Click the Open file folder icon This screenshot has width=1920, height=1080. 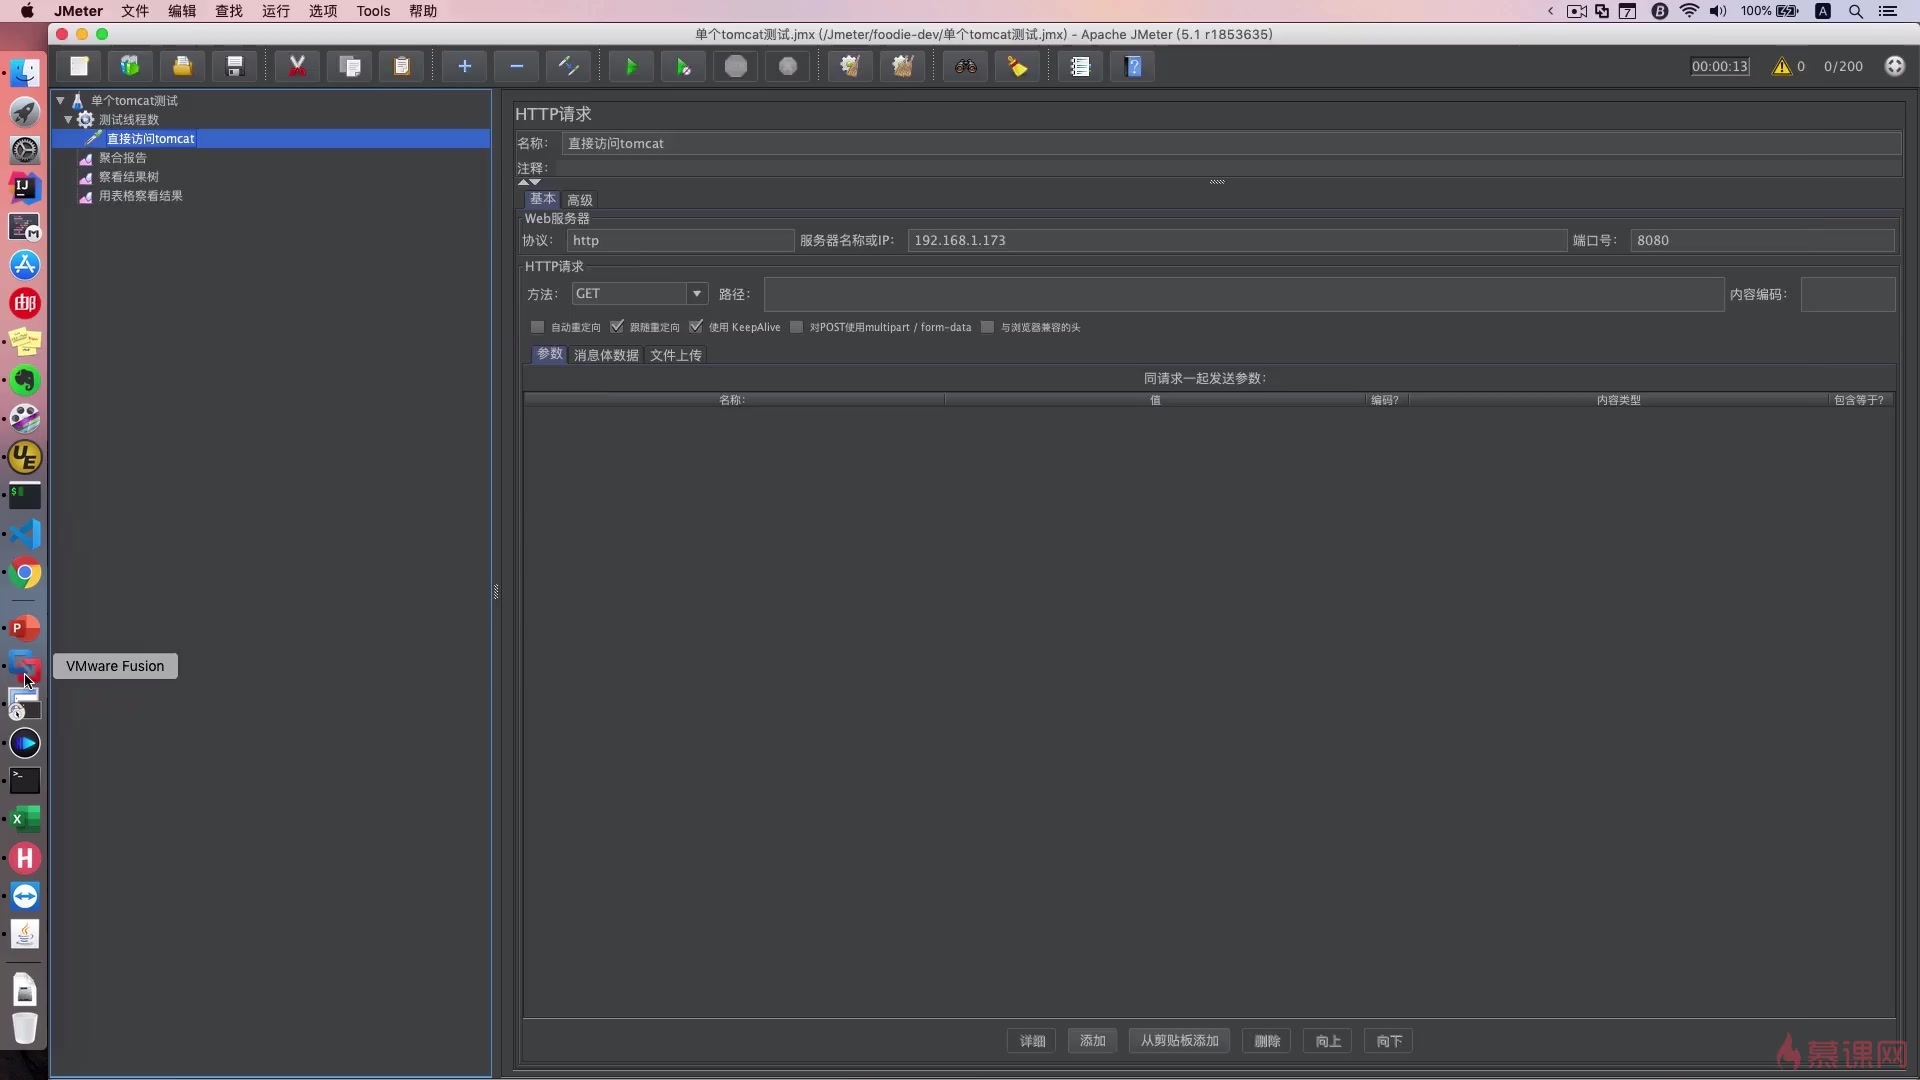182,66
